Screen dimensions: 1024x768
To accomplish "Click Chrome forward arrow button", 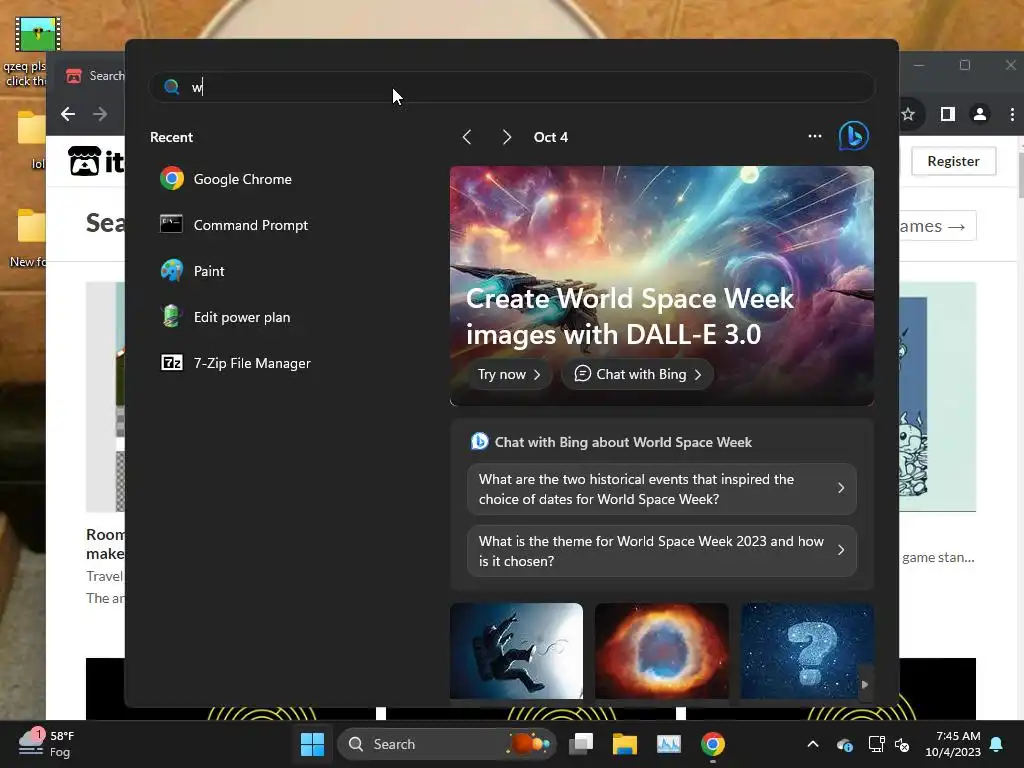I will (100, 114).
